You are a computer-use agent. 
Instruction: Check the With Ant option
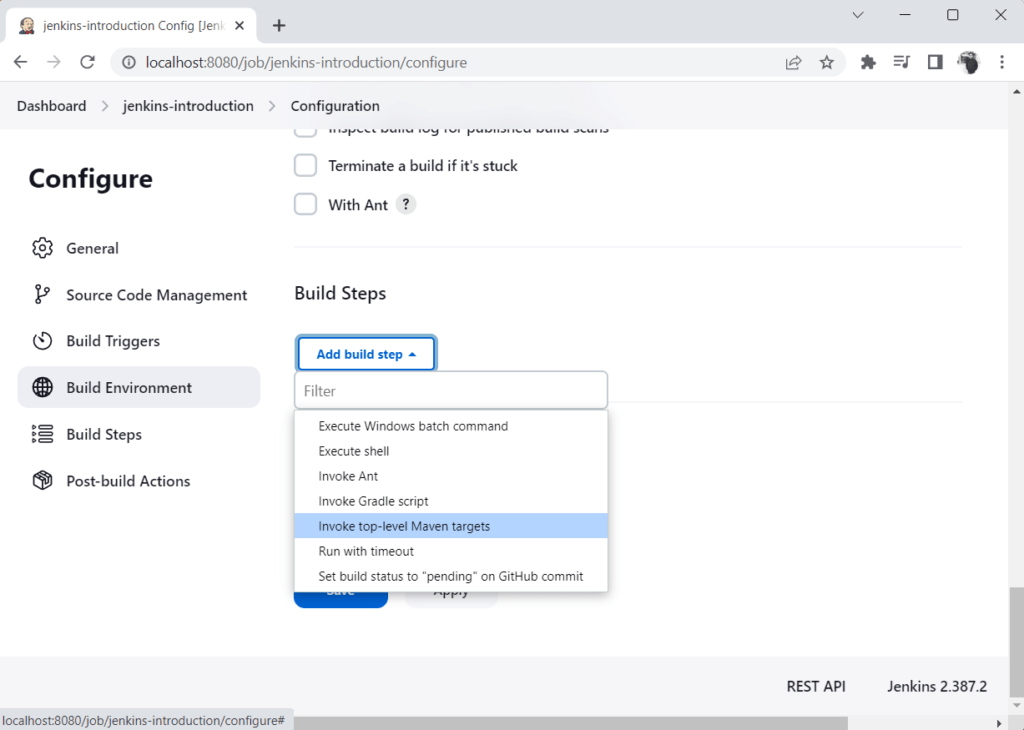click(305, 204)
